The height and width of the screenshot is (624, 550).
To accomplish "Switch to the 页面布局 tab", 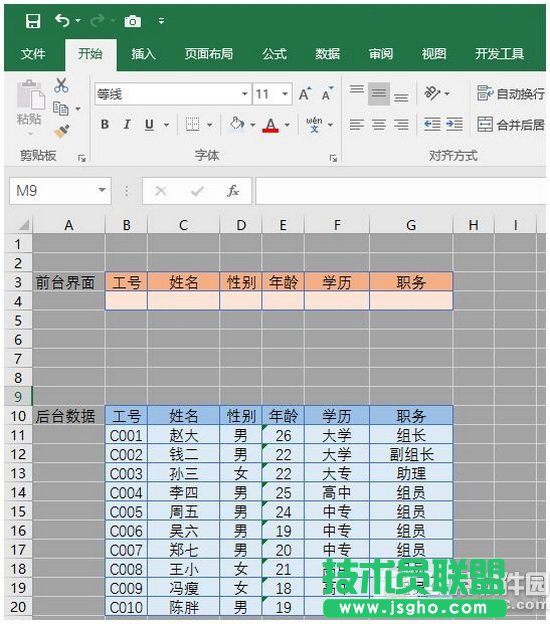I will [209, 54].
